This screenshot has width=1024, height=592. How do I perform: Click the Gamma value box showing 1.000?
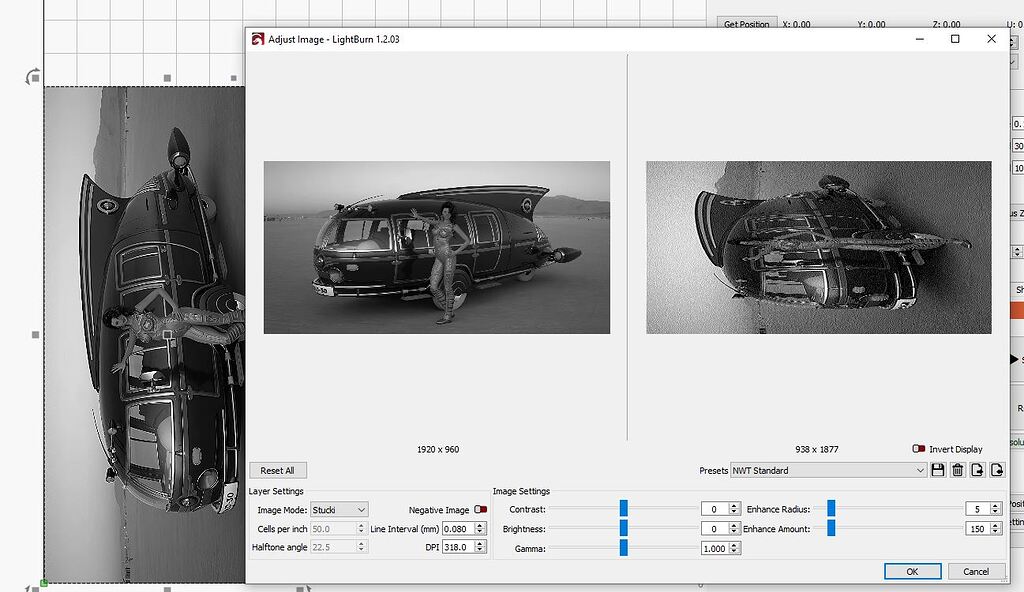click(x=714, y=548)
